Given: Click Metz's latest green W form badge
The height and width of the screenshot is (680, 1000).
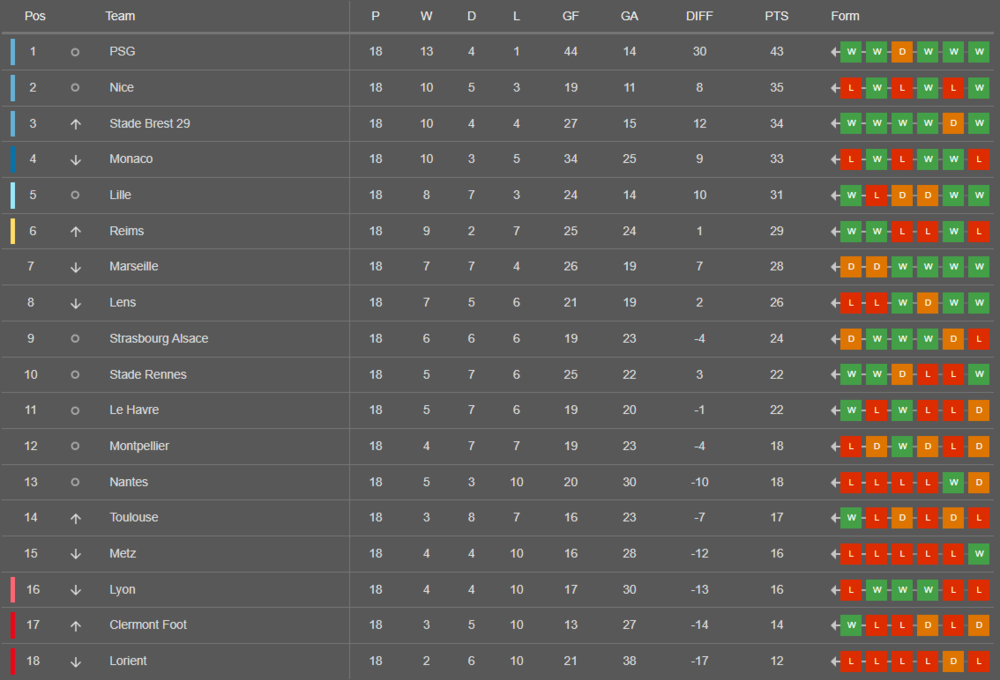Looking at the screenshot, I should [x=979, y=554].
